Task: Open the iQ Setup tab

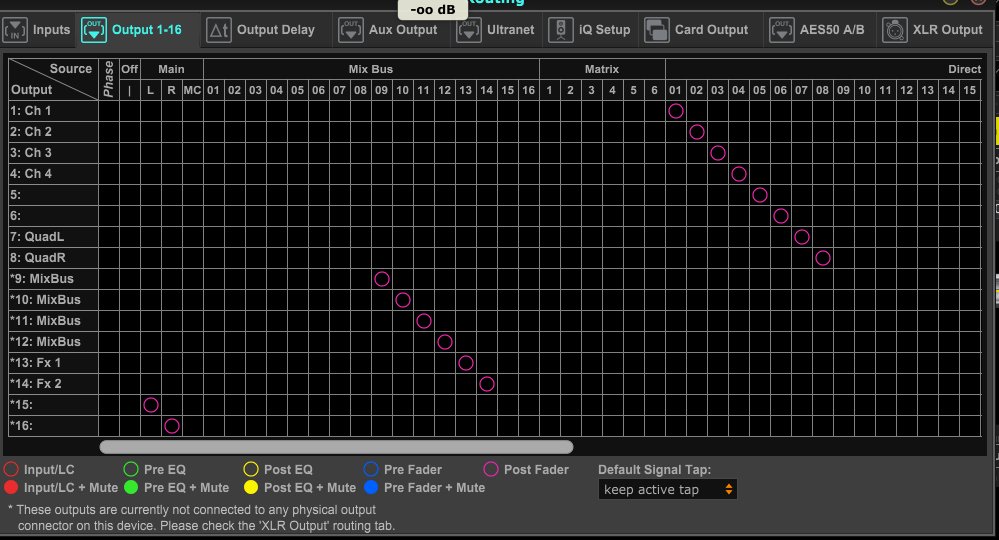Action: 591,30
